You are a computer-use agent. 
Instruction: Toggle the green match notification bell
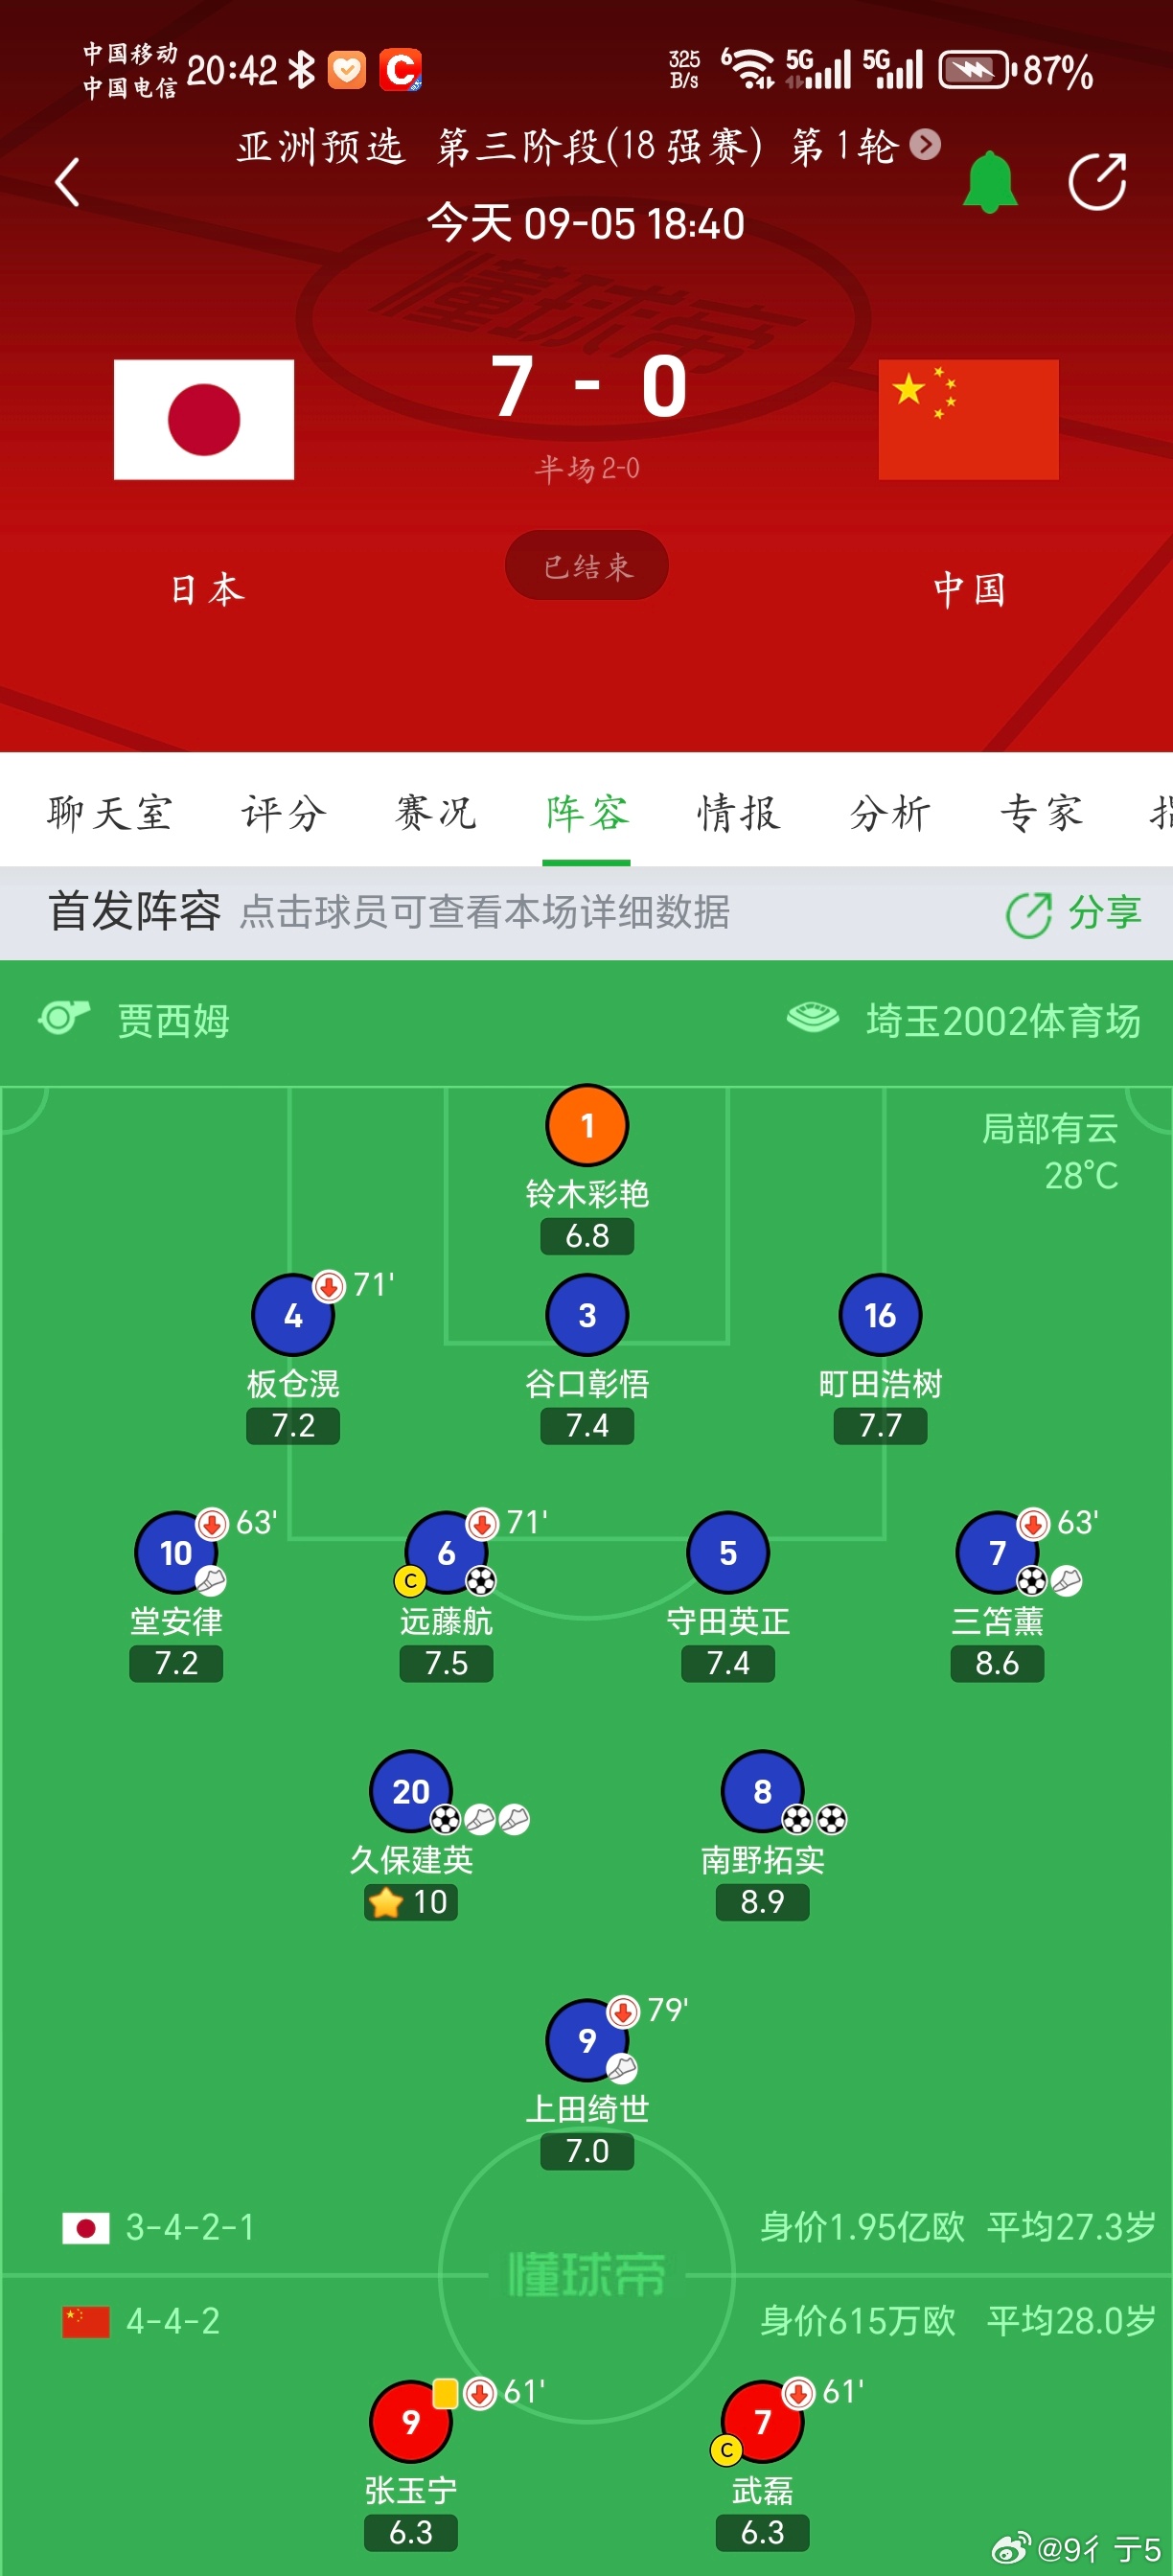pyautogui.click(x=989, y=182)
